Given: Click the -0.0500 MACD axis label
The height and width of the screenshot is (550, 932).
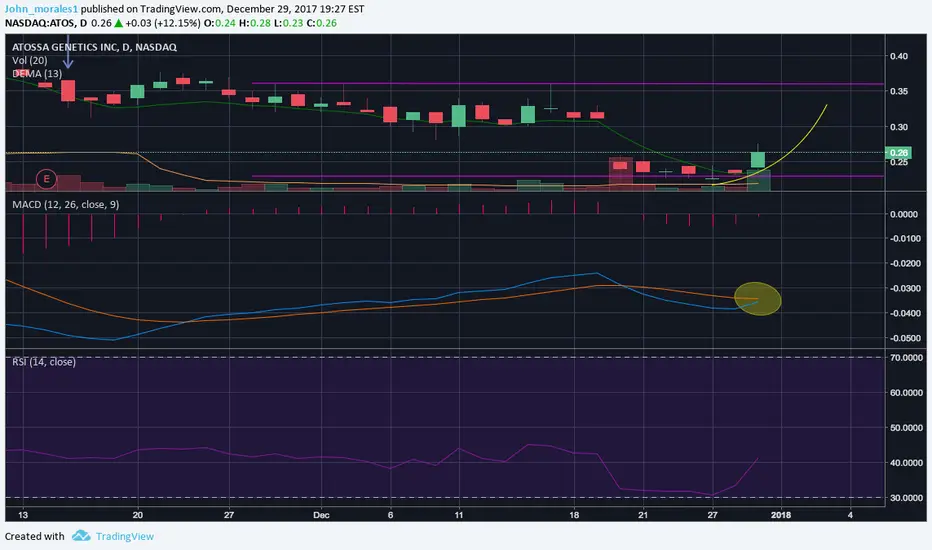Looking at the screenshot, I should tap(903, 338).
